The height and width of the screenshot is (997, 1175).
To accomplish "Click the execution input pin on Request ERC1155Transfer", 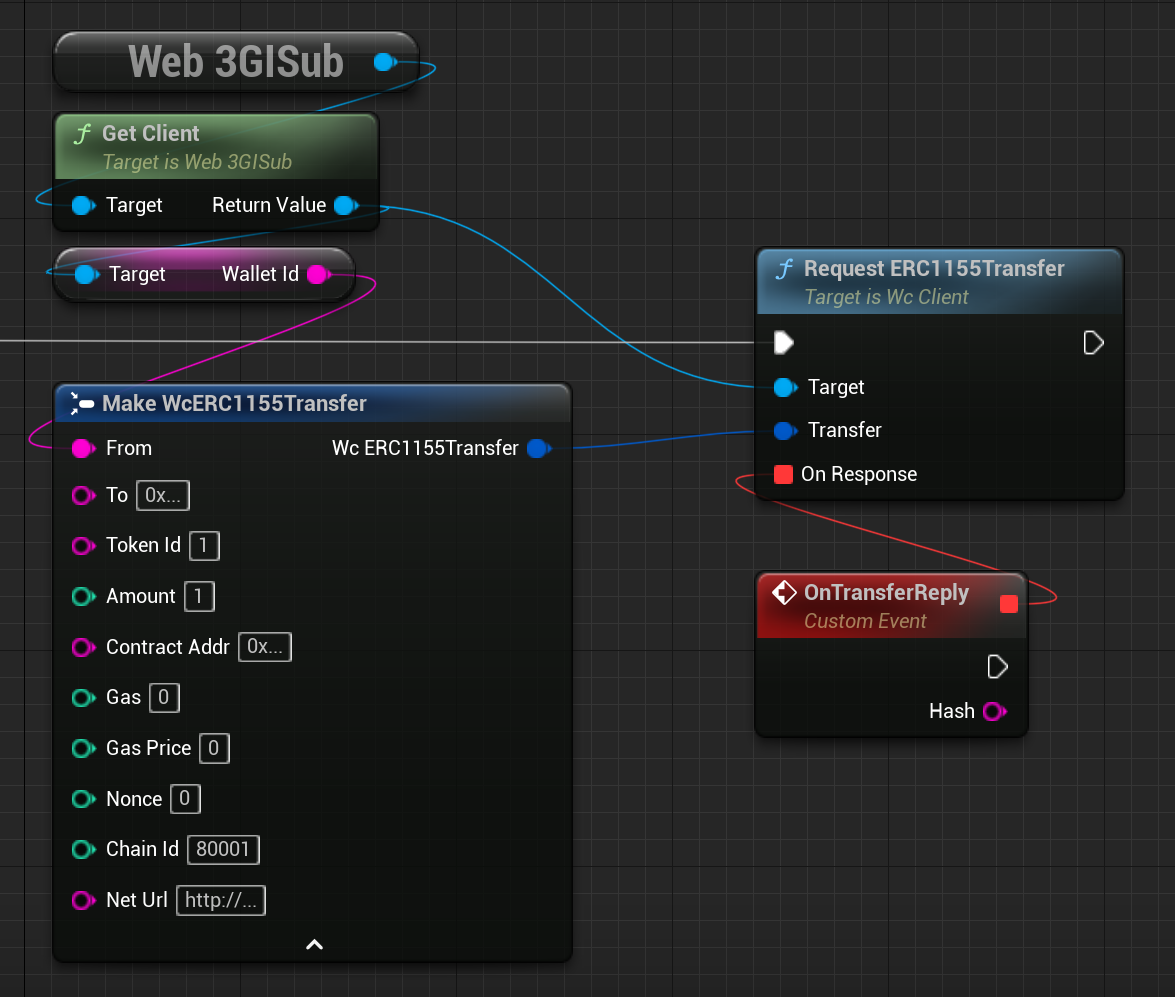I will [x=783, y=342].
